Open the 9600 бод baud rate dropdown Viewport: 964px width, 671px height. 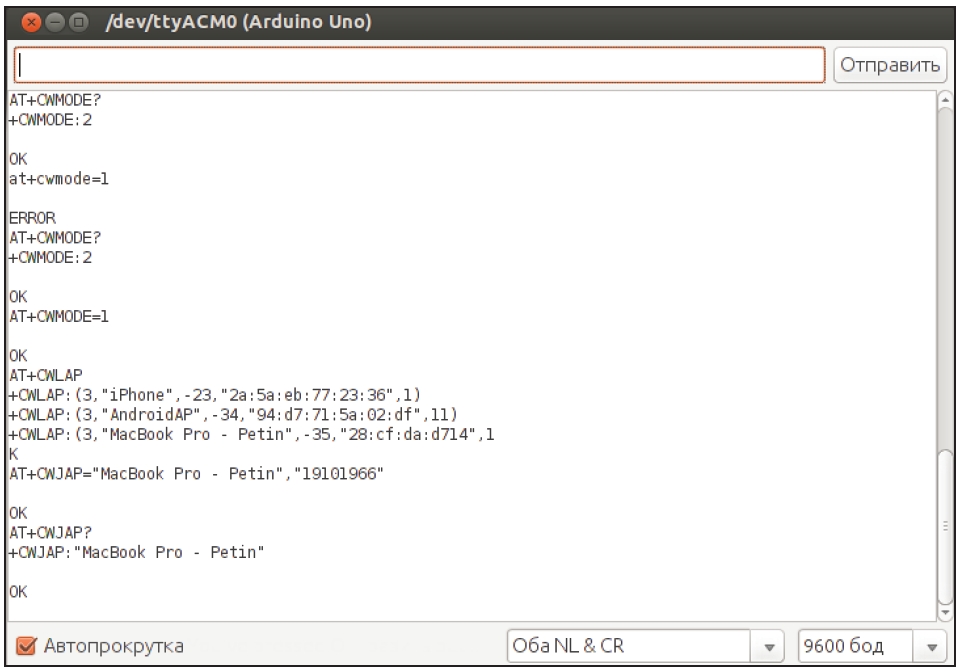(871, 646)
